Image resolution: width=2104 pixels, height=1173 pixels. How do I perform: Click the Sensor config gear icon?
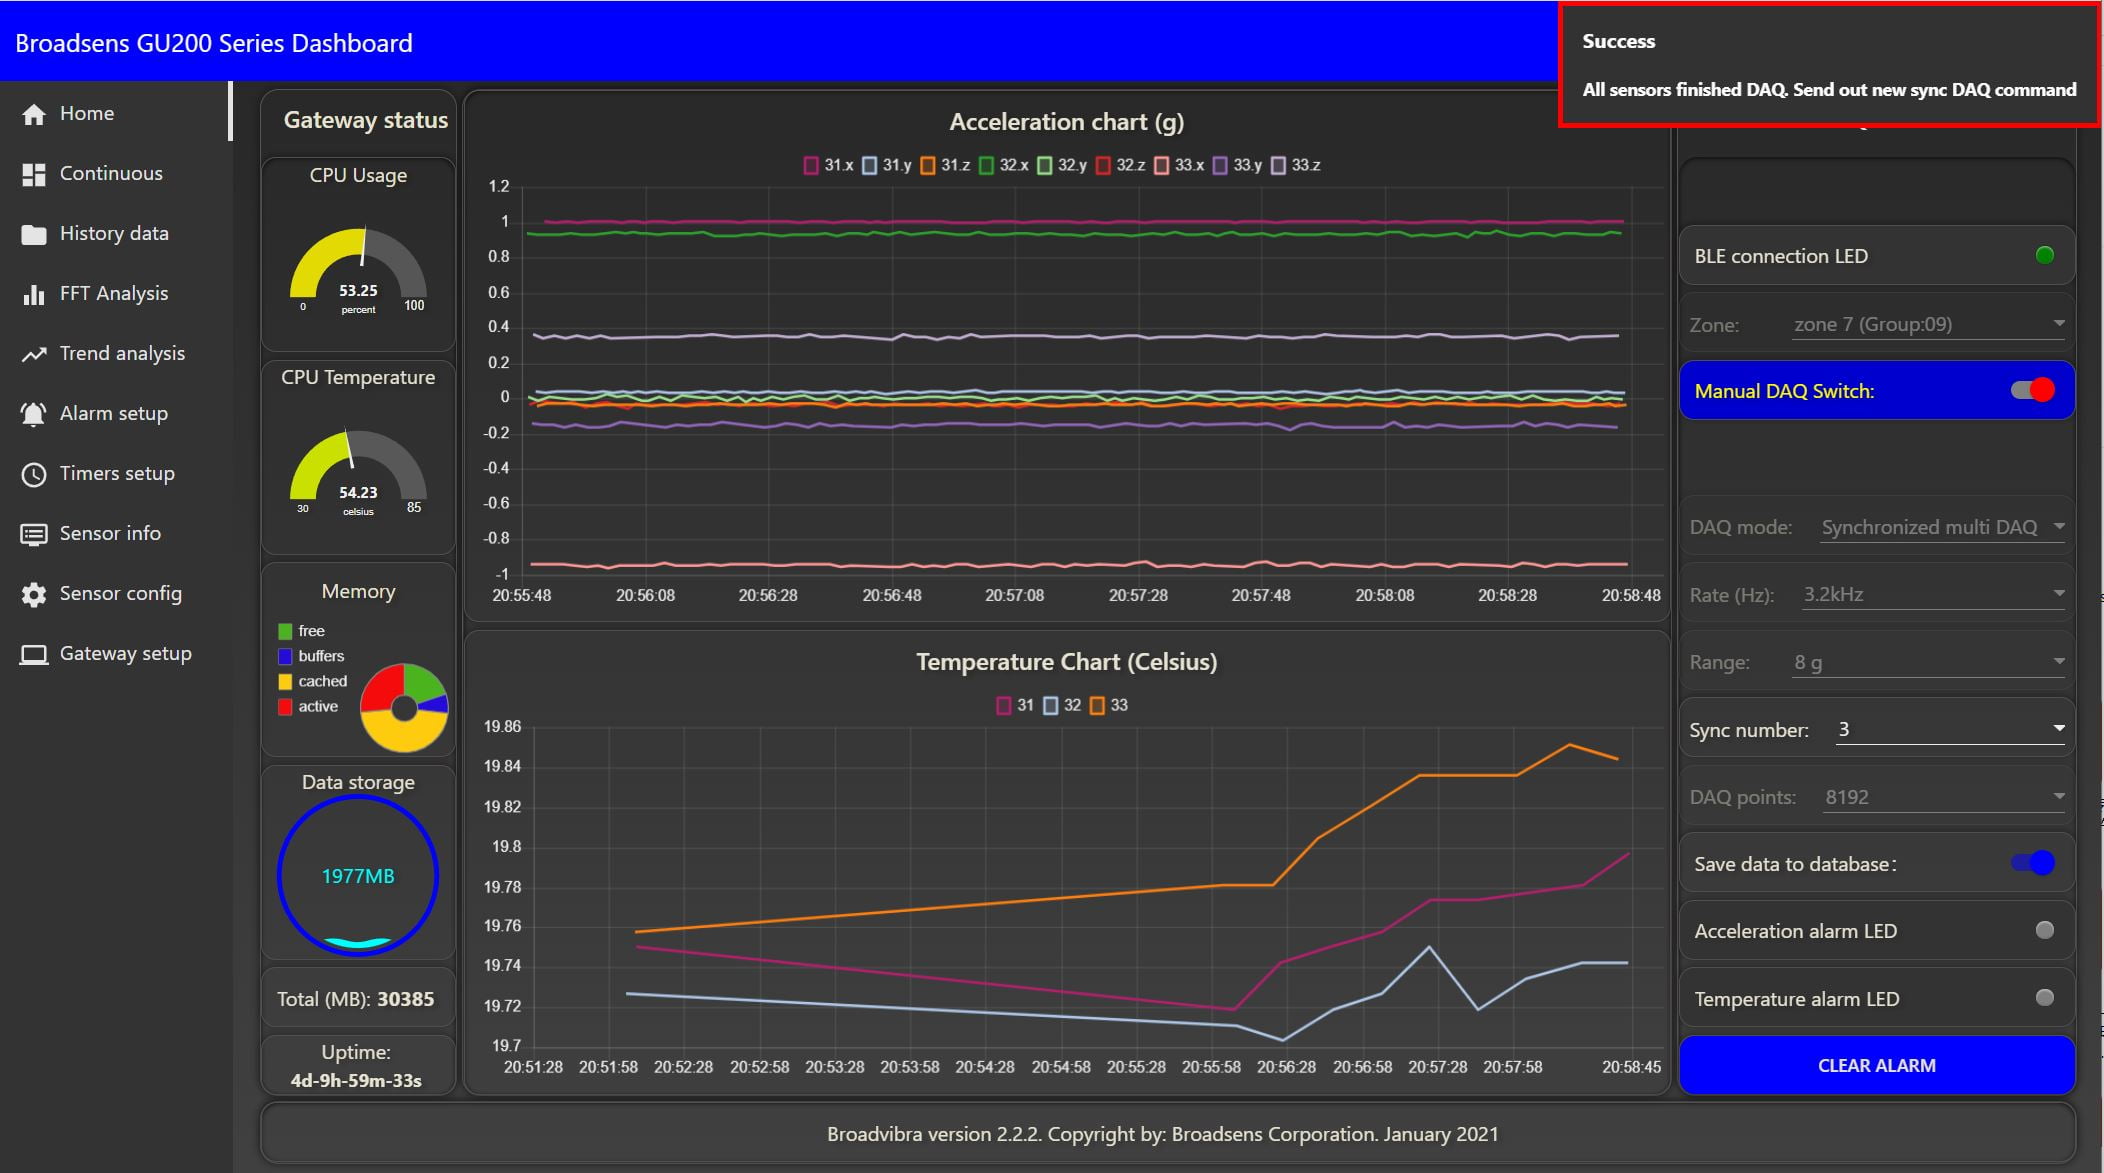(34, 594)
